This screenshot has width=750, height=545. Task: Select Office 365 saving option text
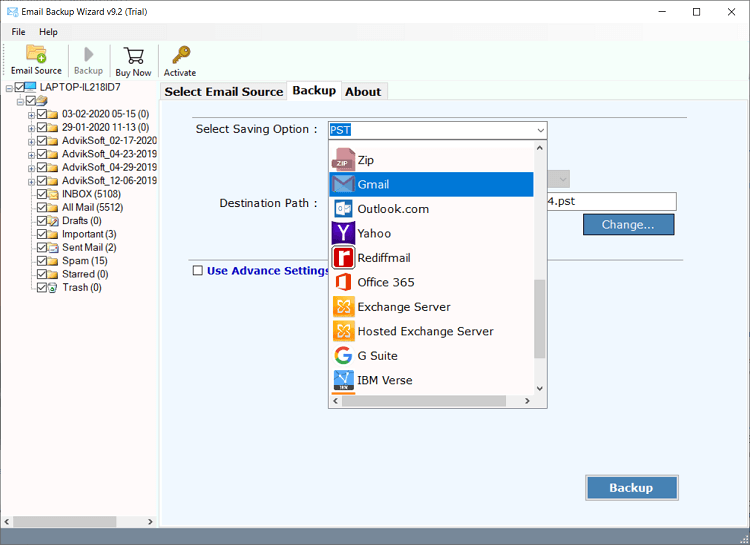(386, 282)
